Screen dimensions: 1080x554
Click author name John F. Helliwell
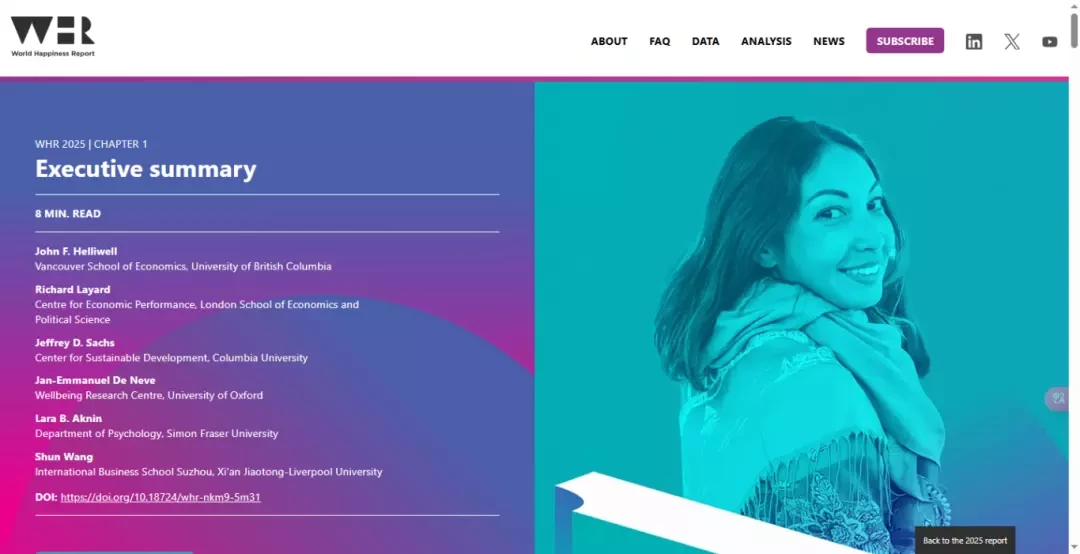pyautogui.click(x=76, y=252)
